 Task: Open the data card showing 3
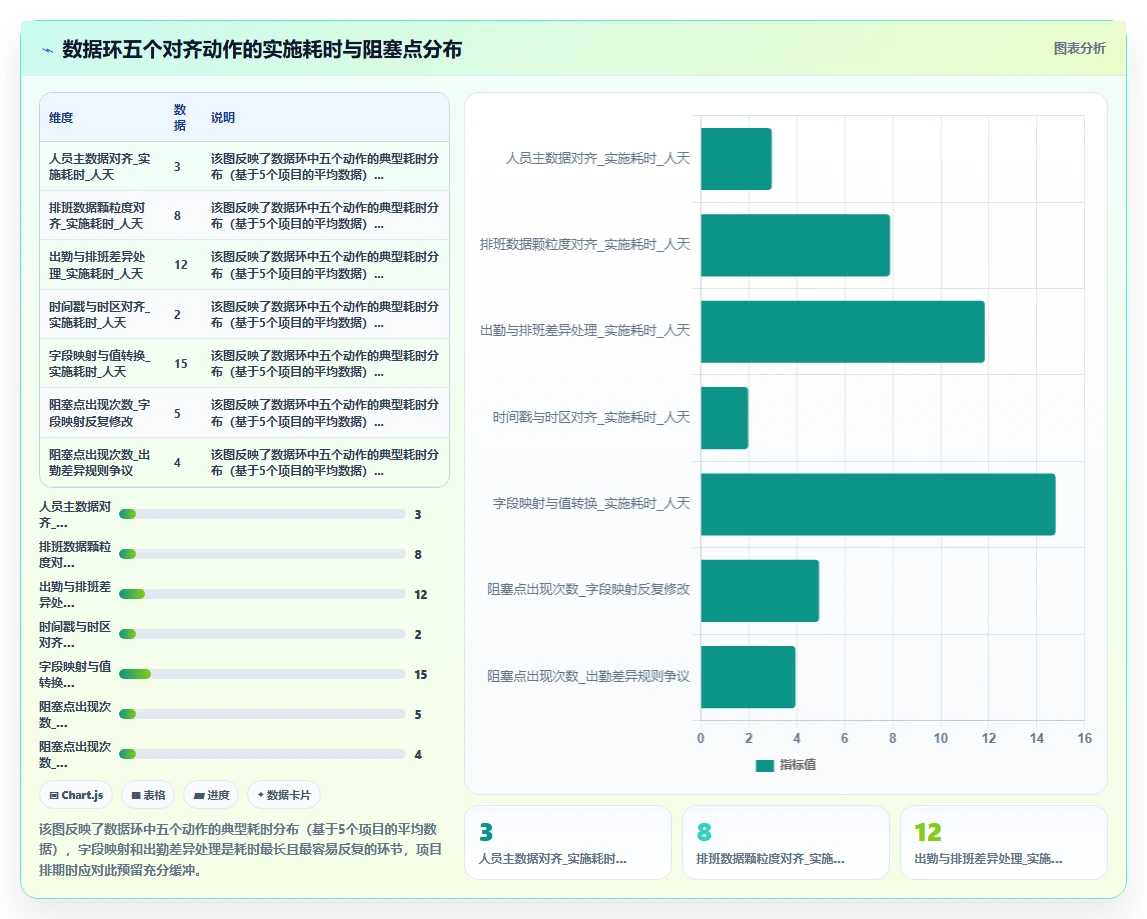(x=568, y=842)
